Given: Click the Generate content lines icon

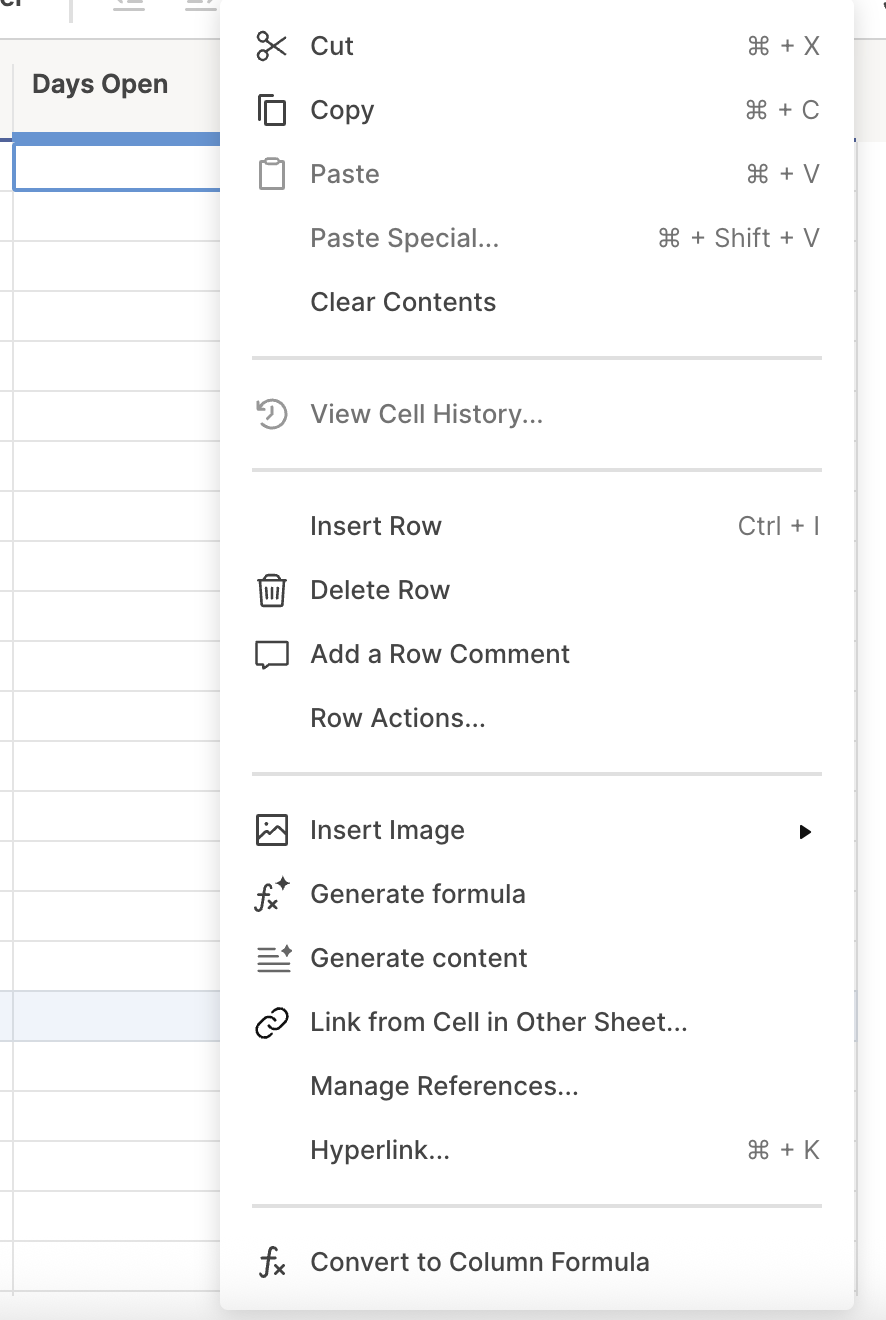Looking at the screenshot, I should click(273, 958).
